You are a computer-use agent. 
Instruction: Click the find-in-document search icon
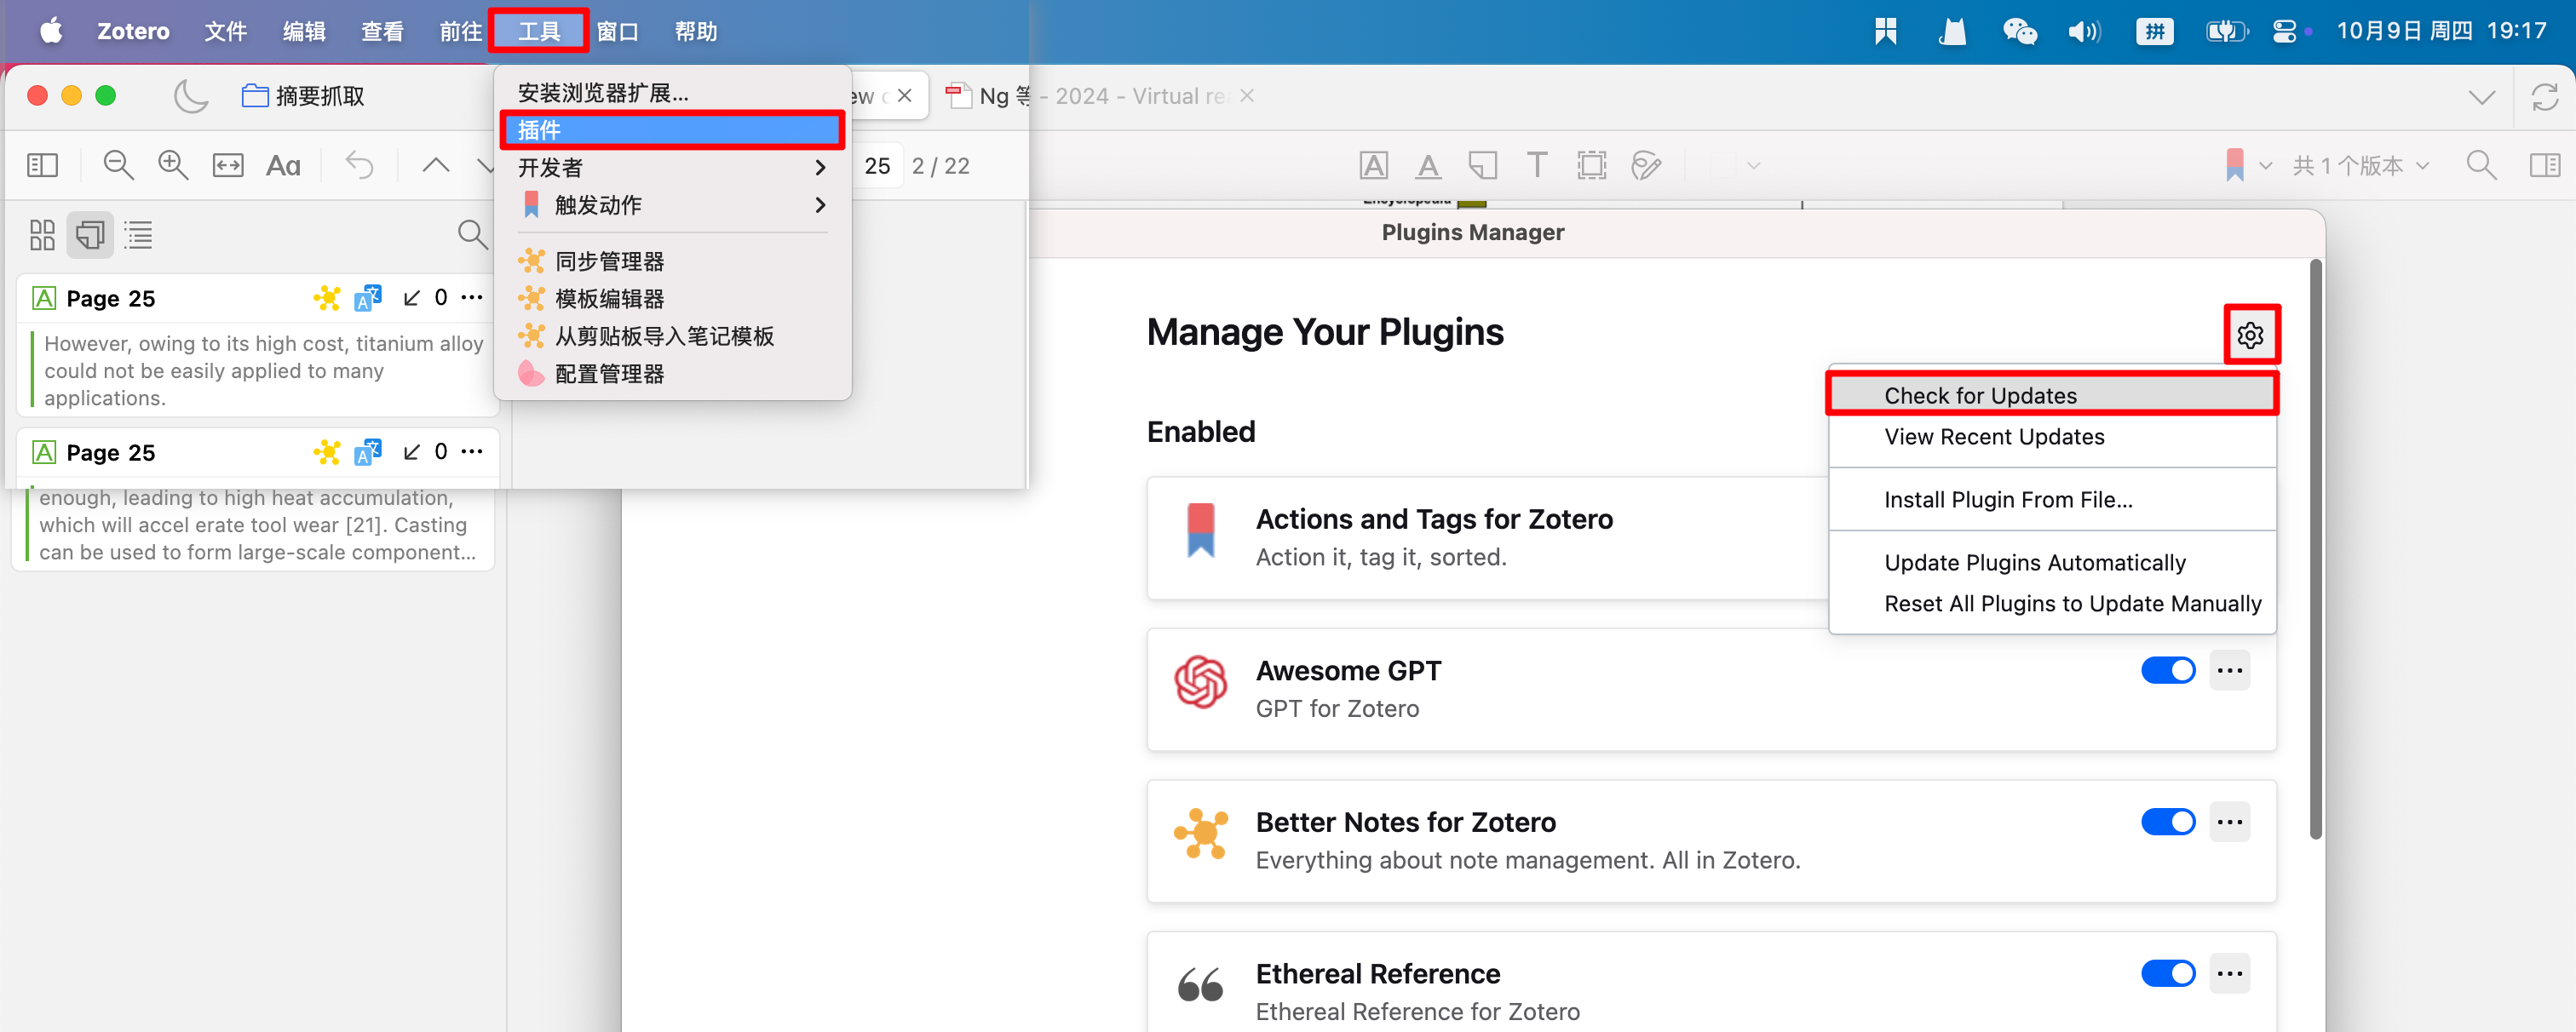2481,165
